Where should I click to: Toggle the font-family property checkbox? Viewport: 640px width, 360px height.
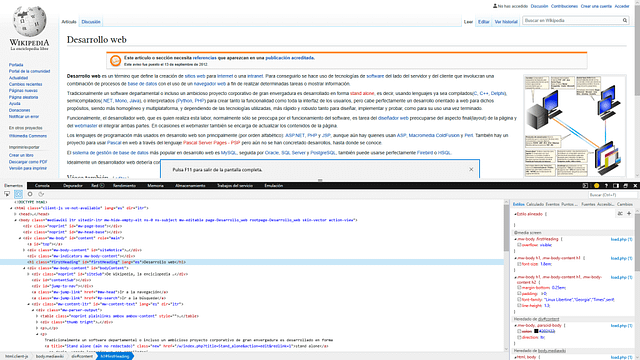pos(520,300)
